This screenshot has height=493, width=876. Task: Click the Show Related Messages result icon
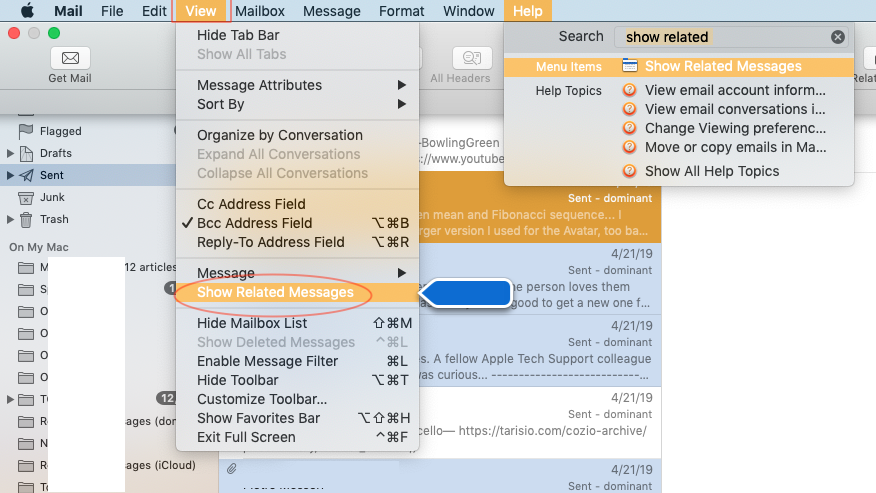(630, 65)
